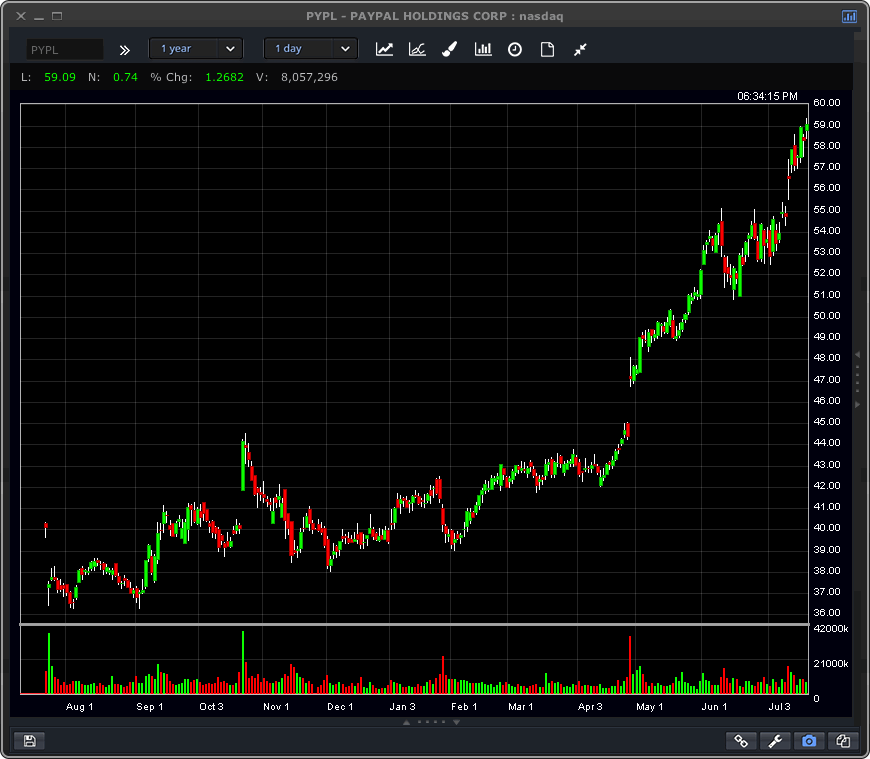The height and width of the screenshot is (759, 870).
Task: Click the up arrow on bottom panel handle
Action: tap(407, 721)
